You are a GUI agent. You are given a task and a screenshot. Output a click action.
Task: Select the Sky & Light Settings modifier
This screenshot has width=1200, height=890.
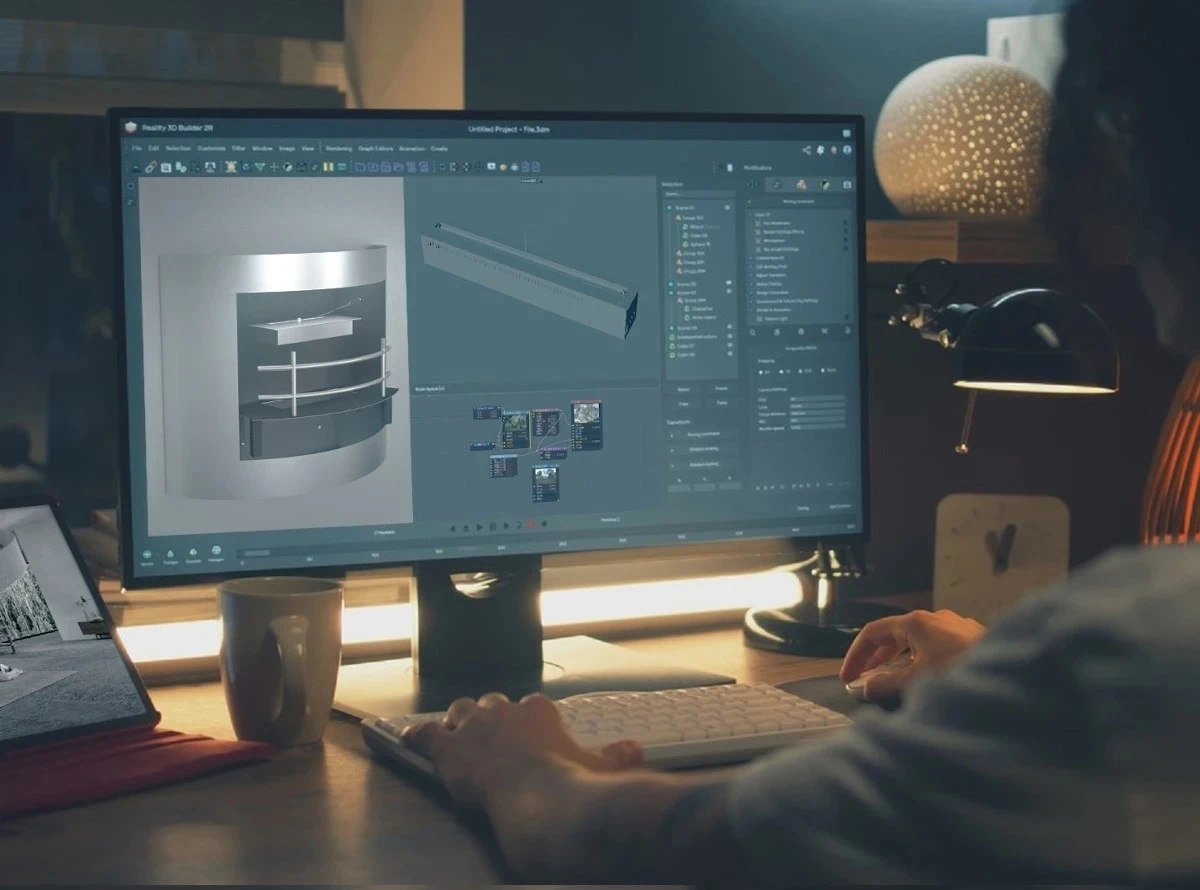pos(779,249)
